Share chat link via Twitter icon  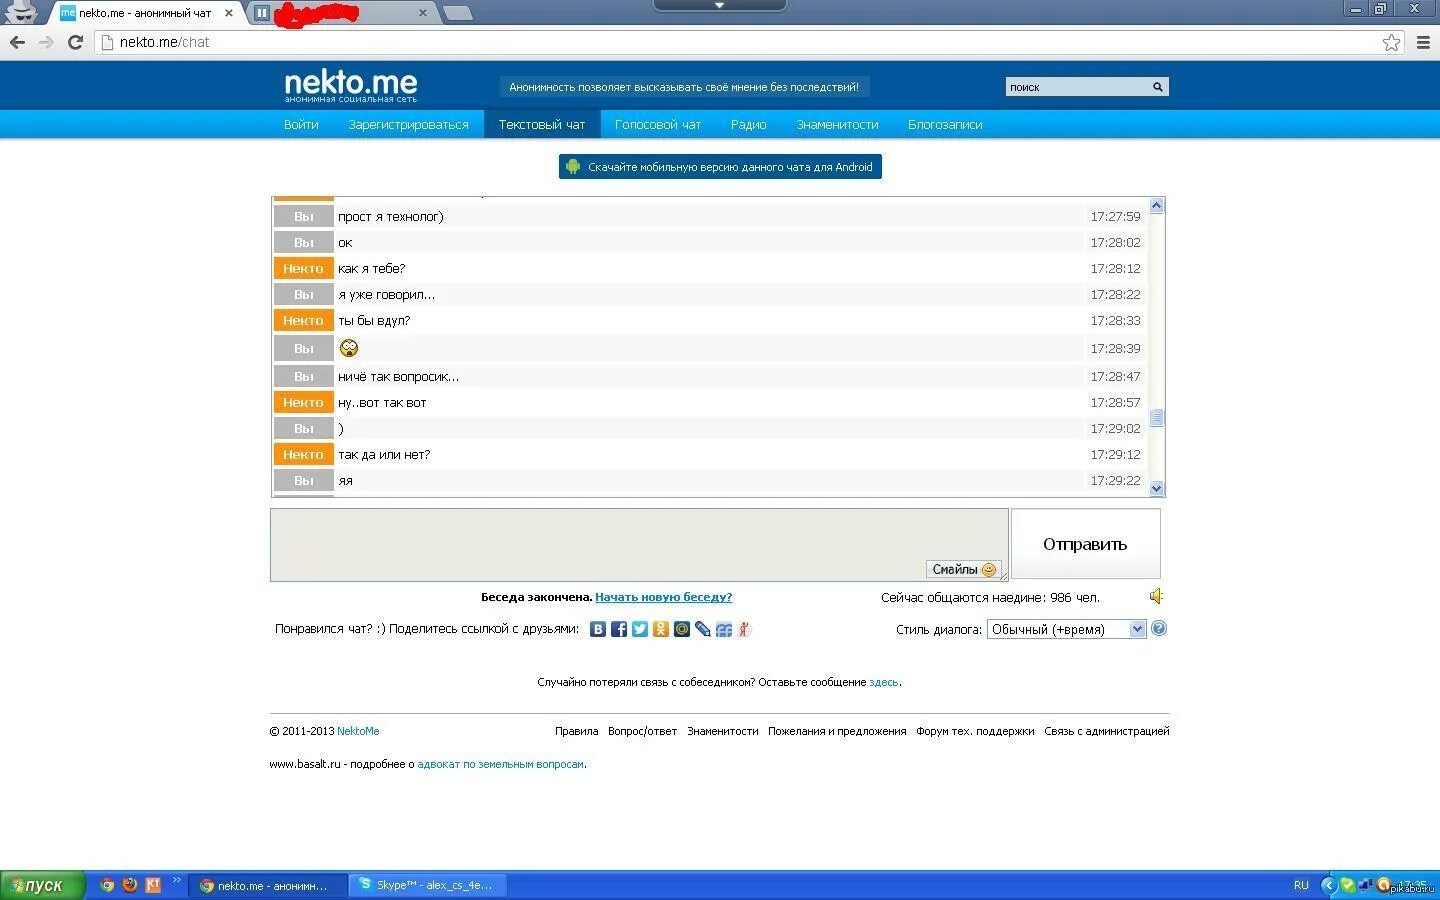click(x=640, y=629)
